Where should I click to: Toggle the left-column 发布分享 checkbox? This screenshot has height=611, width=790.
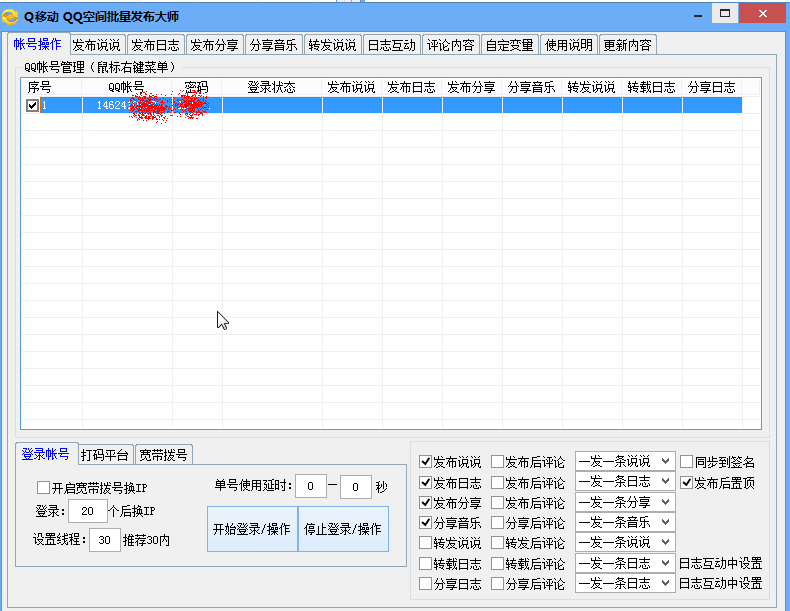coord(425,503)
